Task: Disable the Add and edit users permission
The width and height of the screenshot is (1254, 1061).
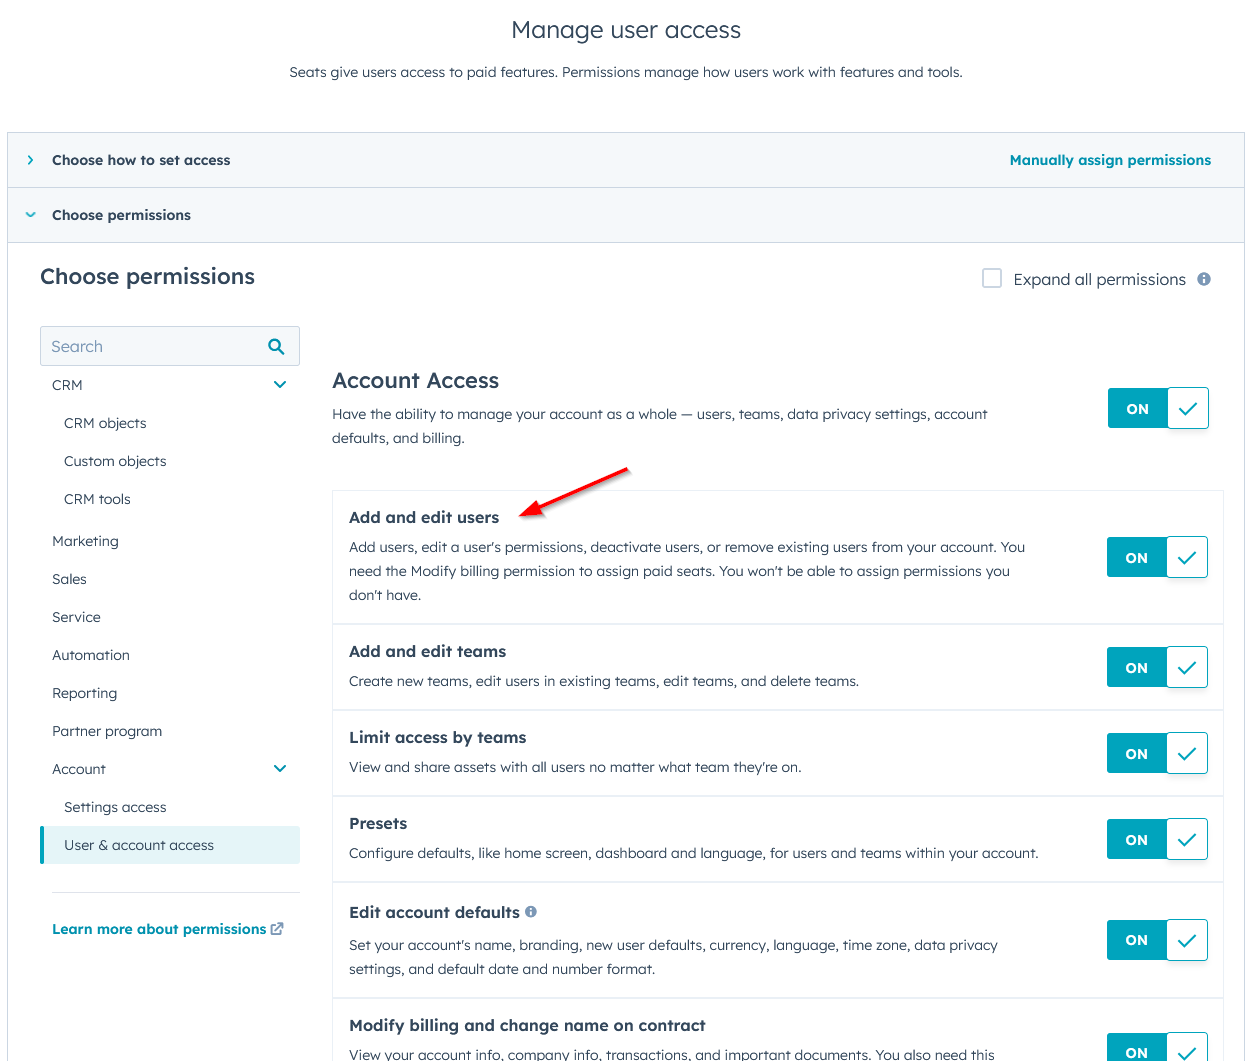Action: point(1157,557)
